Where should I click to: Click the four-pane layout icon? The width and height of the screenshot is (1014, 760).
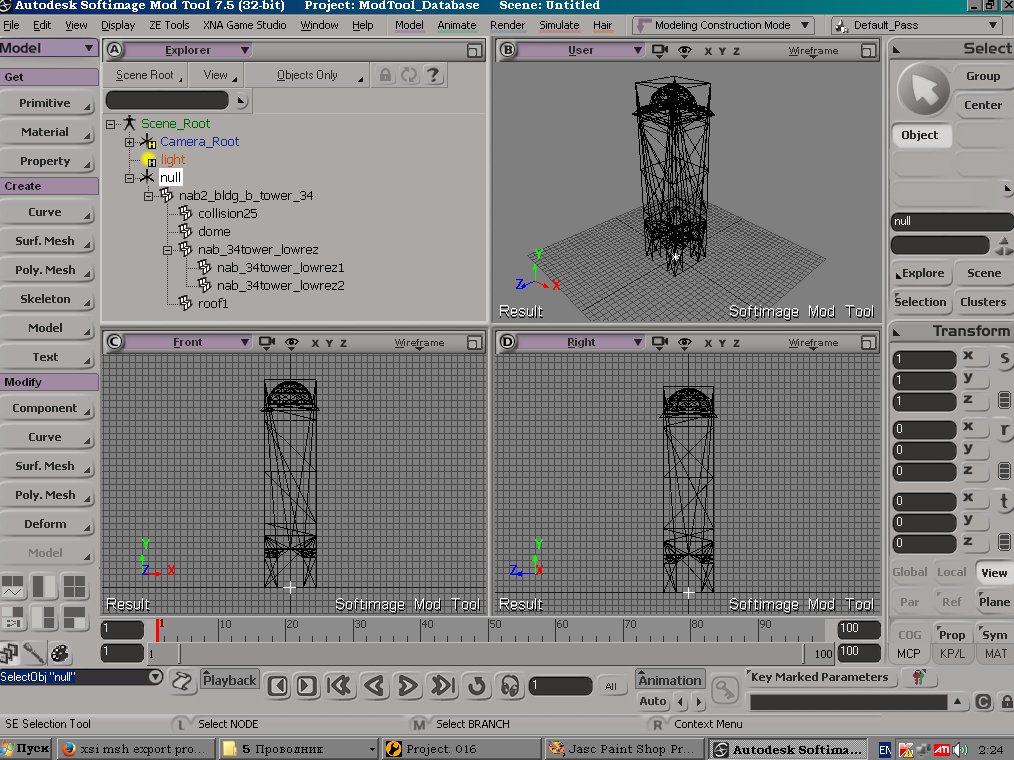[x=74, y=587]
